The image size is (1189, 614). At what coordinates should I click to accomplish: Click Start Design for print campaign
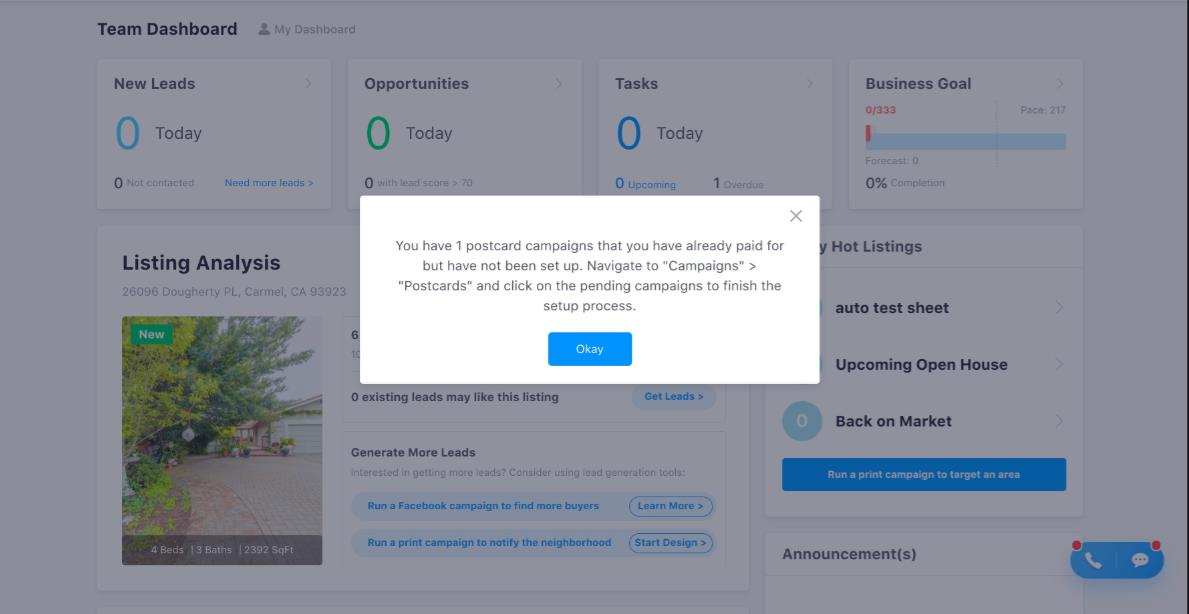coord(670,543)
